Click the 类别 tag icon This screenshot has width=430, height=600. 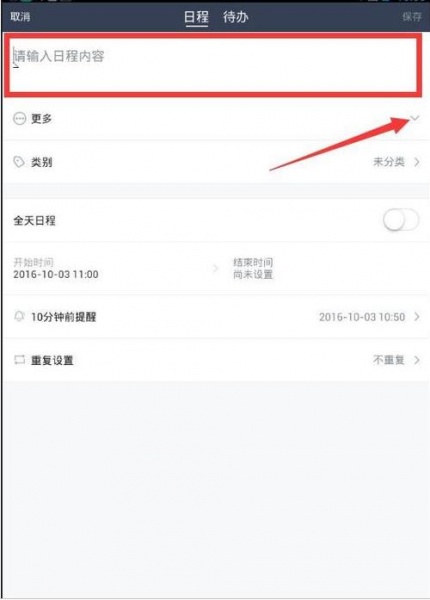click(x=19, y=162)
